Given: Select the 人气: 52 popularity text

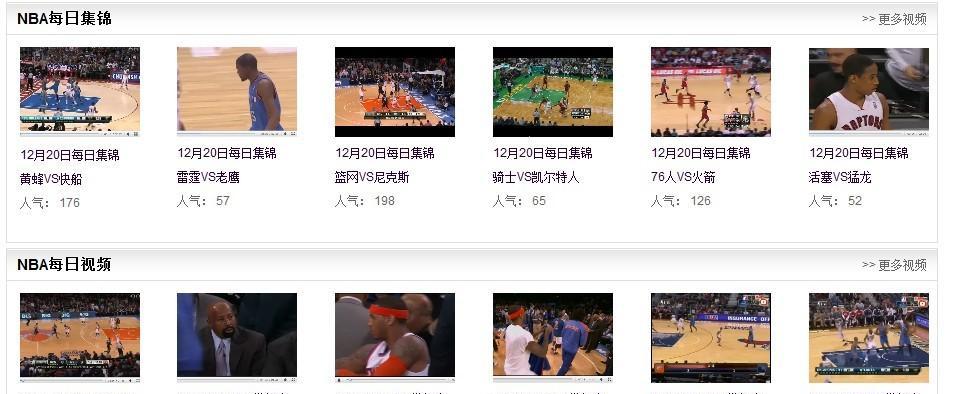Looking at the screenshot, I should click(835, 201).
